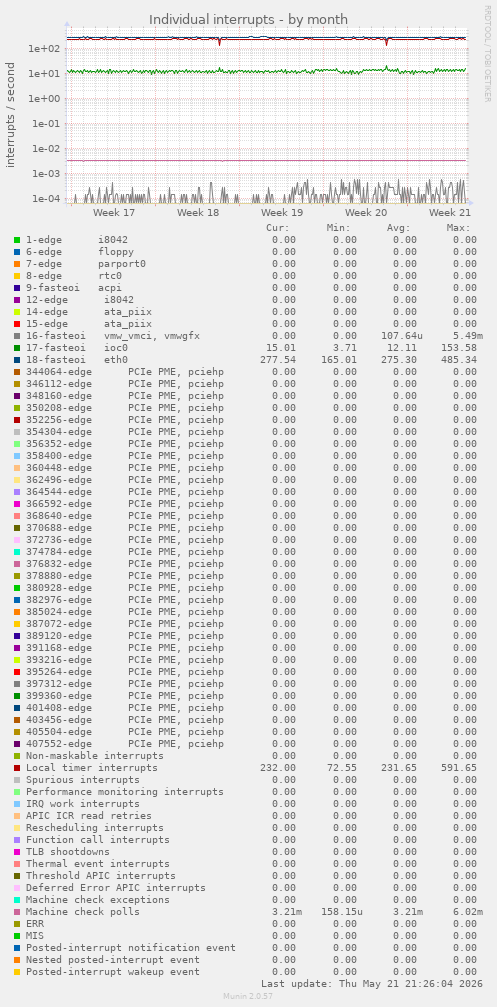Click the red Local timer interrupts swatch

(17, 767)
